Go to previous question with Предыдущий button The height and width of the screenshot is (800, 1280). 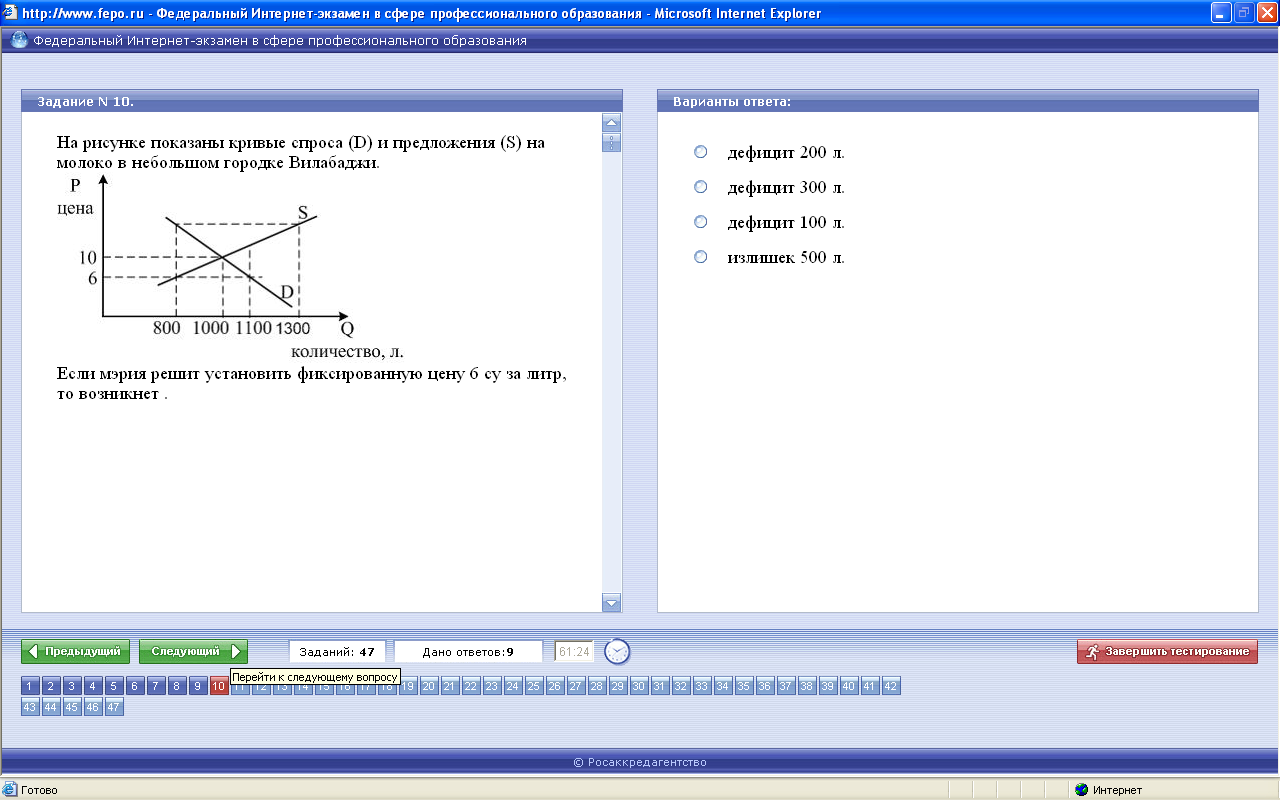pos(76,651)
